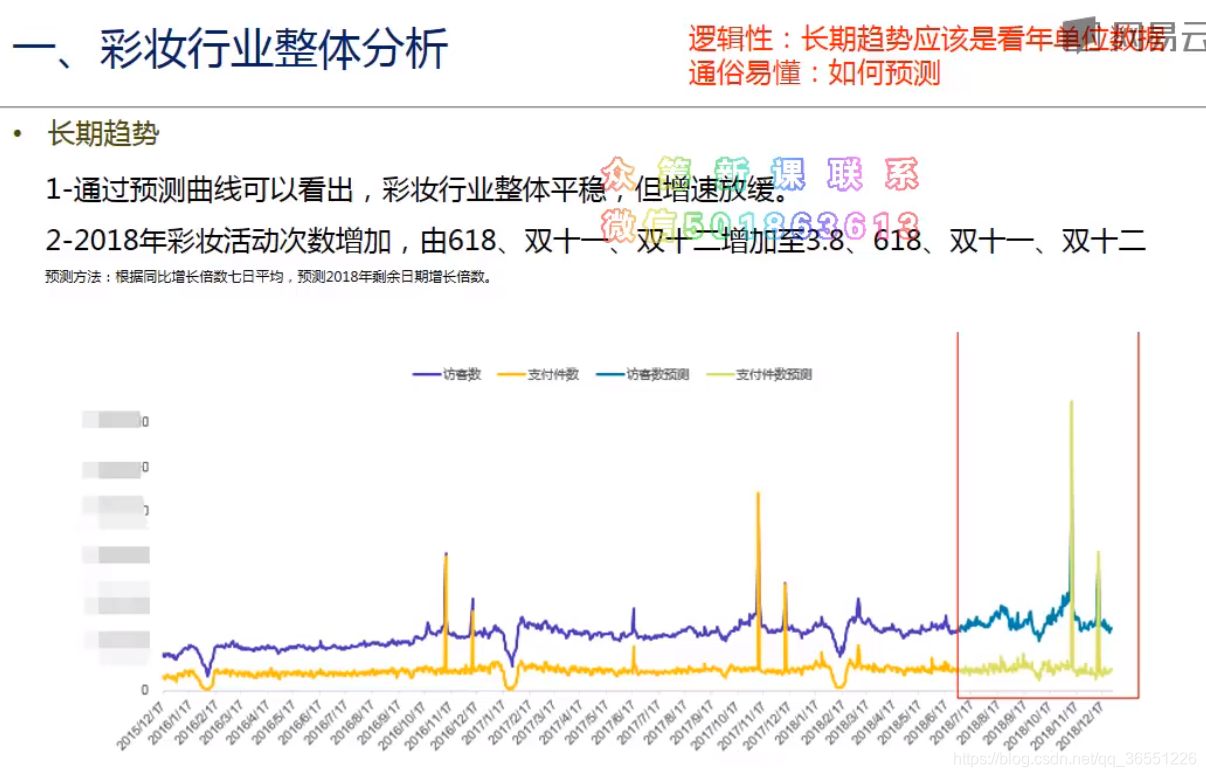Viewport: 1206px width, 777px height.
Task: Click the 支付件数 legend entry
Action: click(x=538, y=375)
